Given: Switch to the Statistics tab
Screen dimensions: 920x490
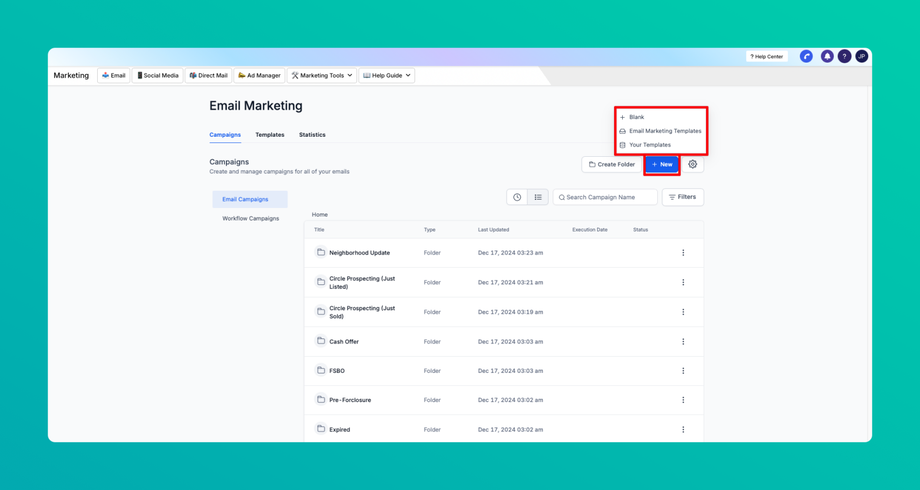Looking at the screenshot, I should tap(312, 135).
